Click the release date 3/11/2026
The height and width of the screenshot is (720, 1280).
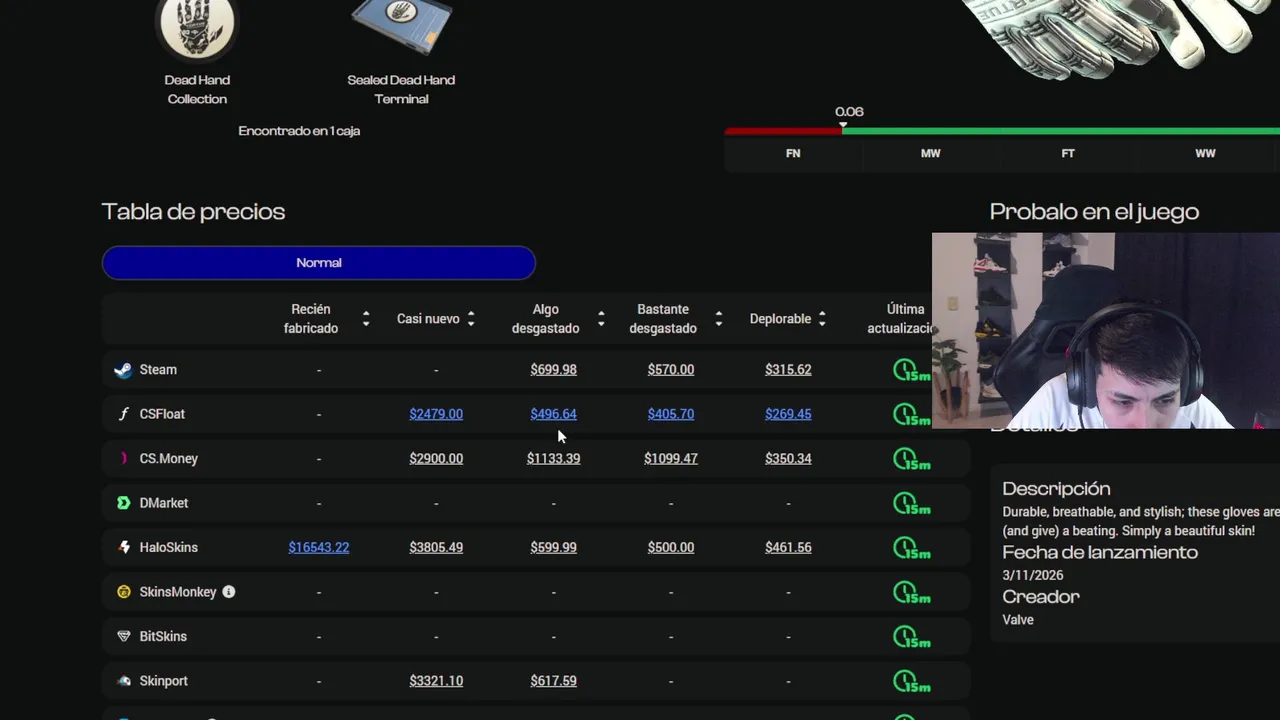point(1033,576)
